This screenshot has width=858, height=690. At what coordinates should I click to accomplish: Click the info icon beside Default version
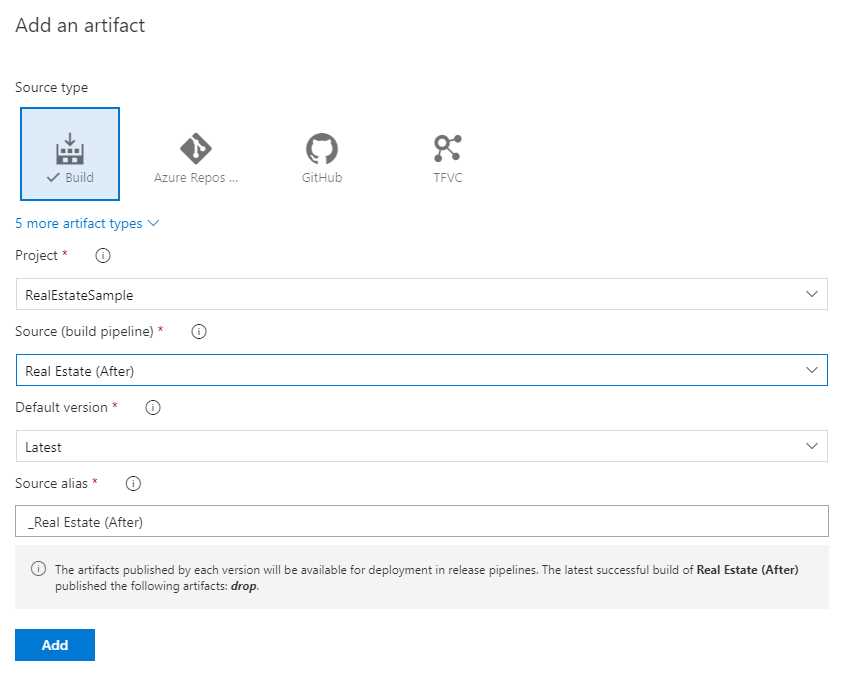[151, 407]
